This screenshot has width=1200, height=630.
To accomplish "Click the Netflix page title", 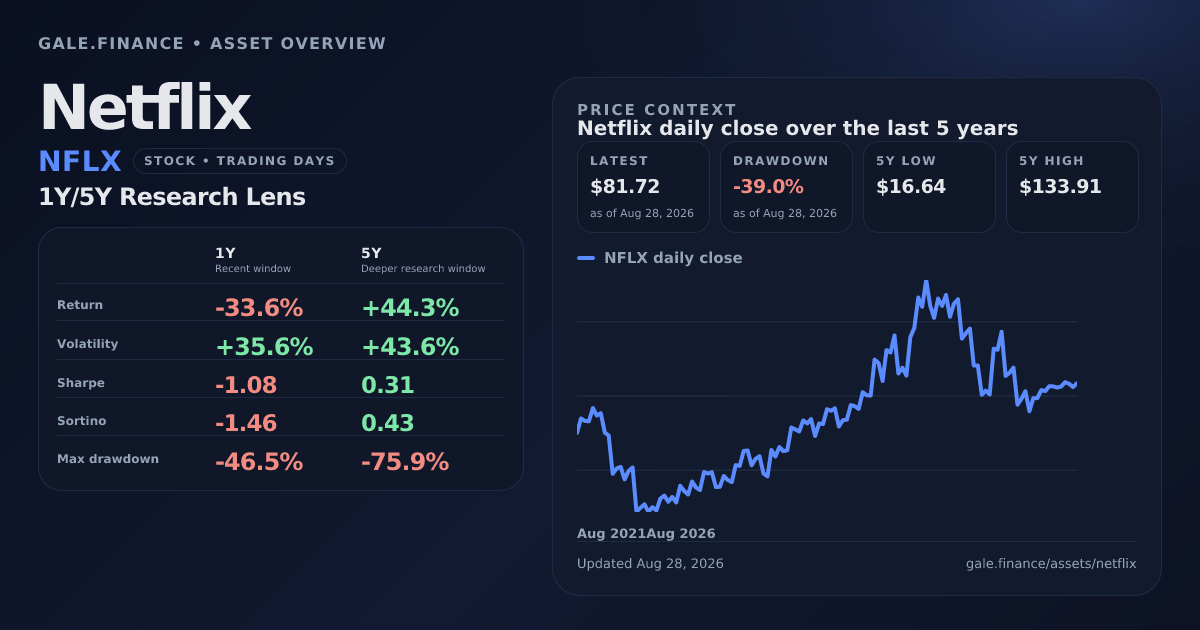I will click(x=145, y=107).
